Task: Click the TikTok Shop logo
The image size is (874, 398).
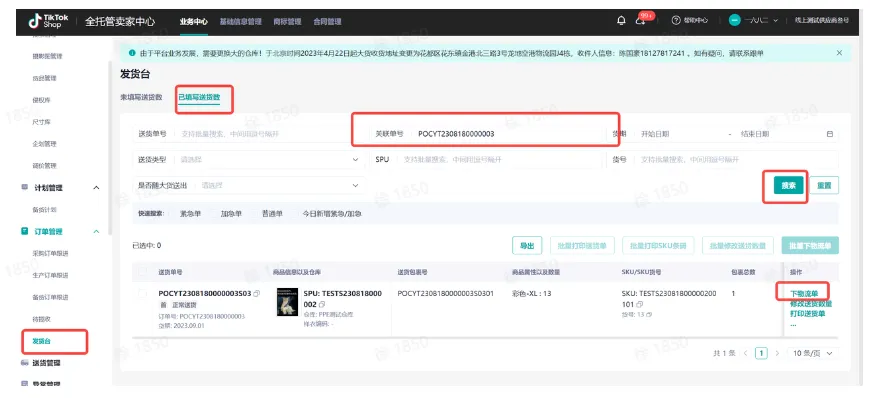Action: click(49, 21)
